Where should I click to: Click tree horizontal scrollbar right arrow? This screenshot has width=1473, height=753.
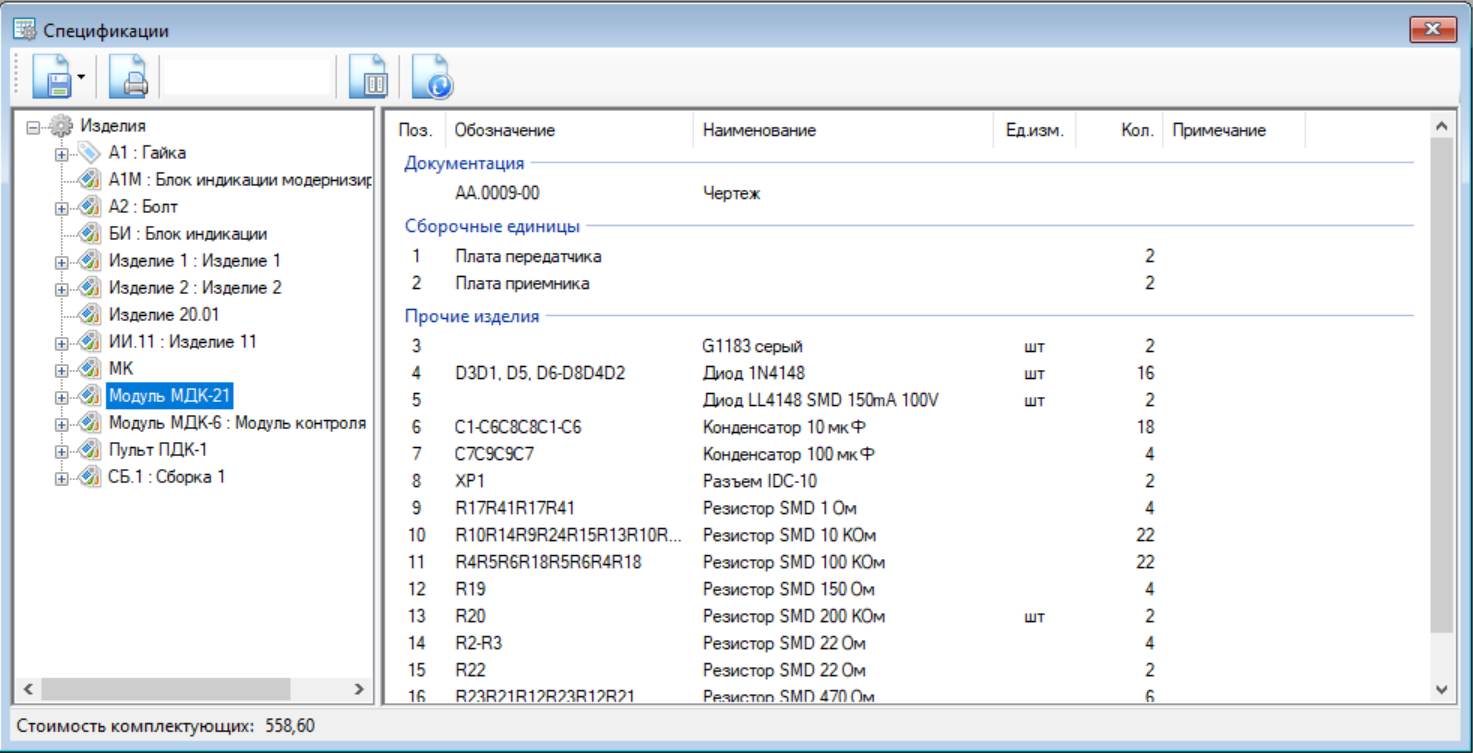tap(360, 689)
